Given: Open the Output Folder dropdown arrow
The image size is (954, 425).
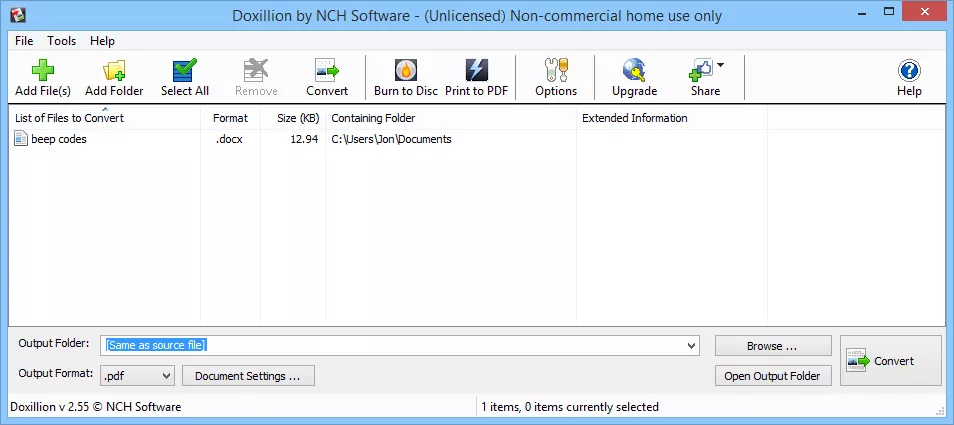Looking at the screenshot, I should (691, 345).
